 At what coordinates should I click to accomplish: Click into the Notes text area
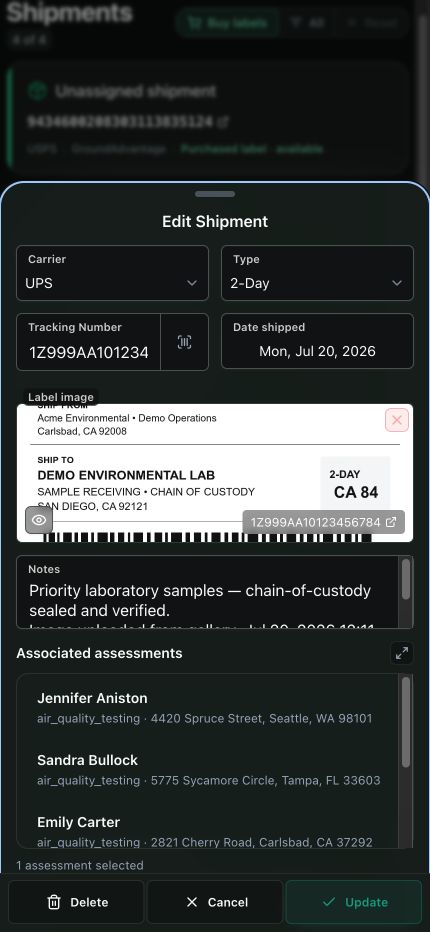tap(209, 592)
